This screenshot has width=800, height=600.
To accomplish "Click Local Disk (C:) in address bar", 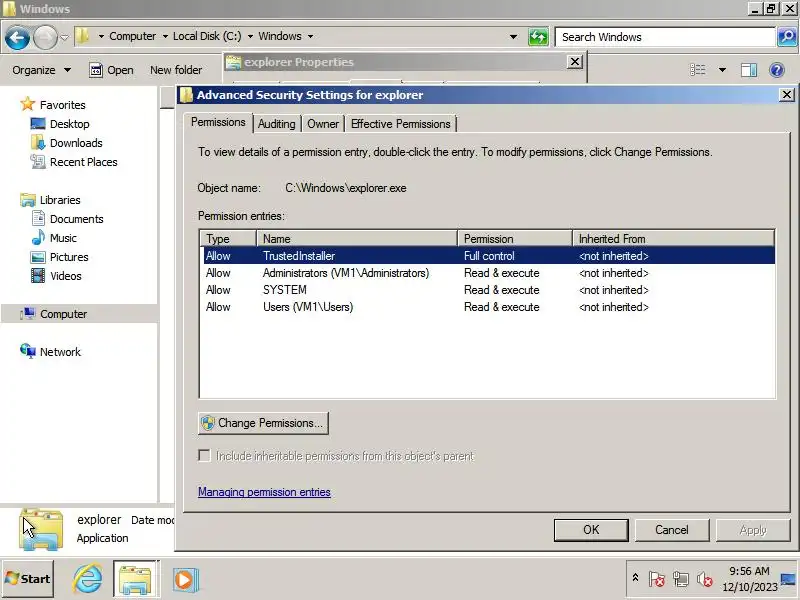I will coord(207,36).
